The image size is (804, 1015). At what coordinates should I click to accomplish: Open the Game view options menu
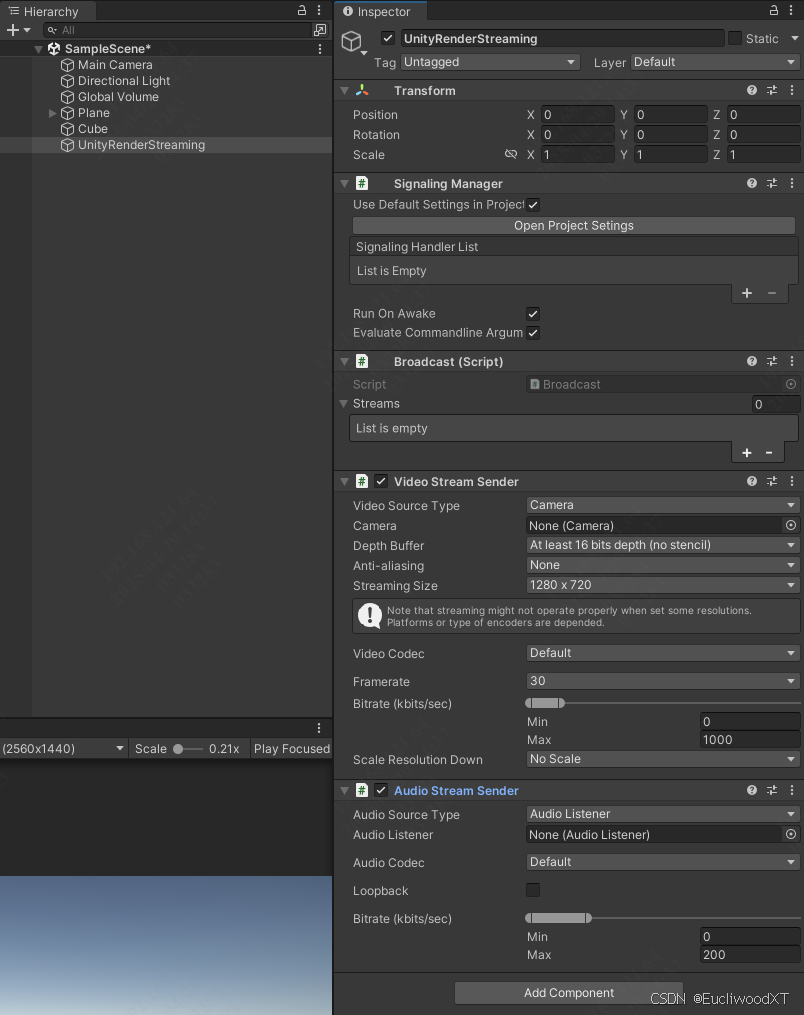319,728
